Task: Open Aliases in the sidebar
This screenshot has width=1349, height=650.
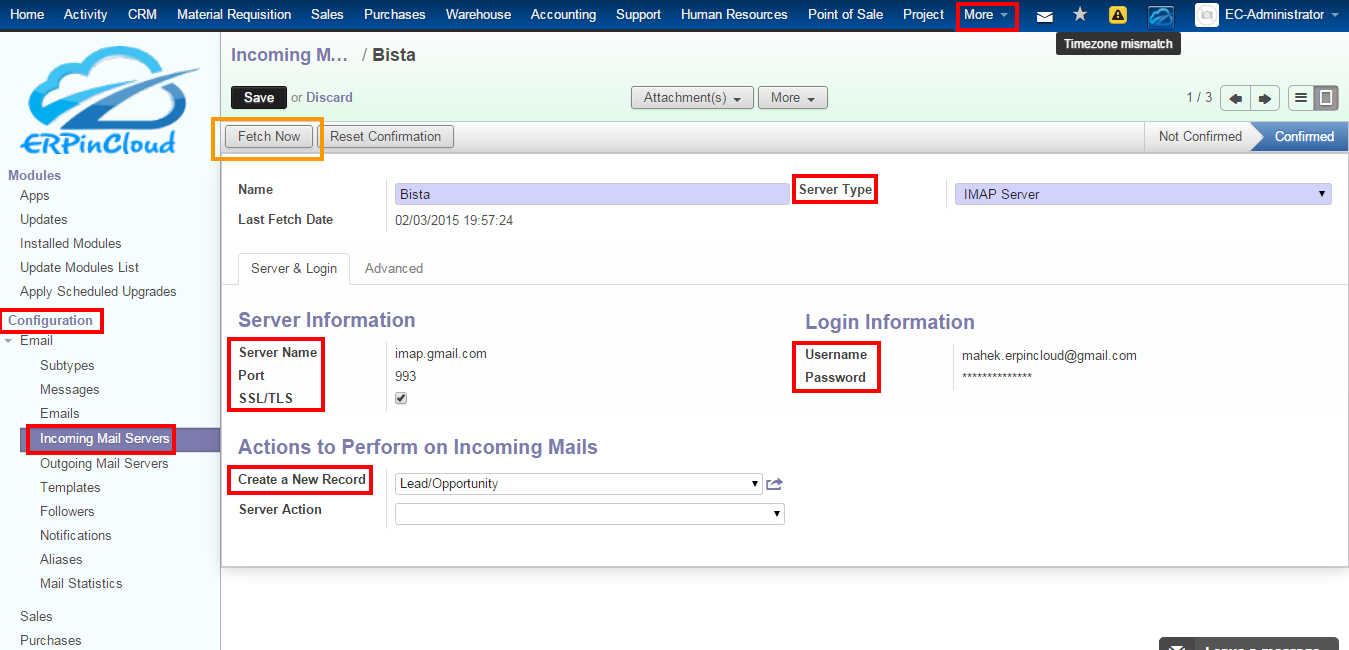Action: click(61, 560)
